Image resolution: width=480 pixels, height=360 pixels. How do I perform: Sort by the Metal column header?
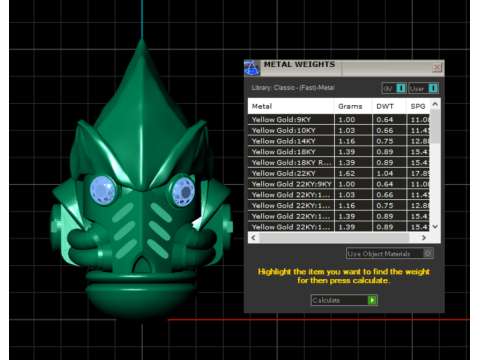pos(291,106)
